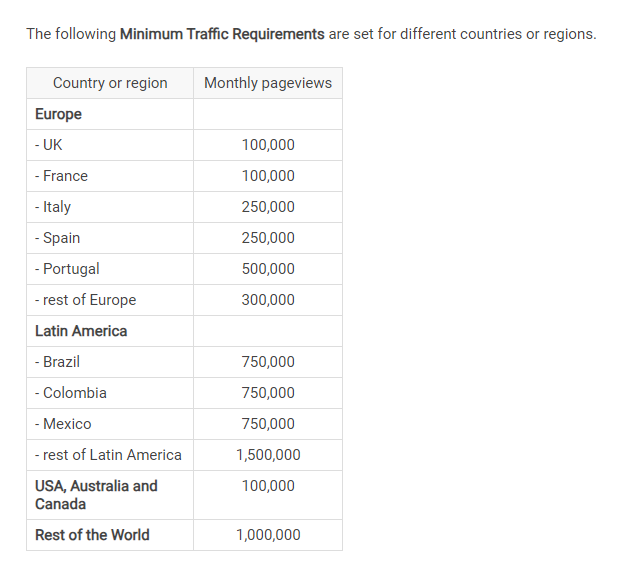
Task: Click the UK row label
Action: (x=48, y=145)
